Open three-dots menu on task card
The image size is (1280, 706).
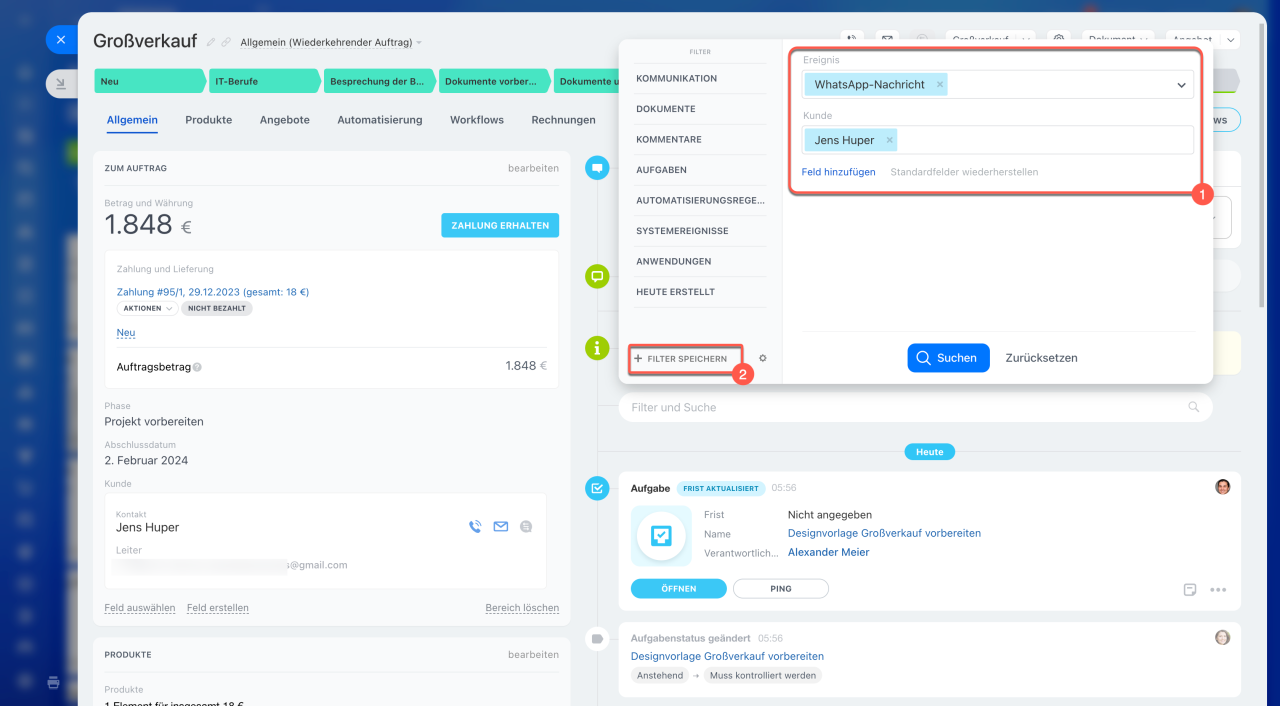pos(1218,590)
